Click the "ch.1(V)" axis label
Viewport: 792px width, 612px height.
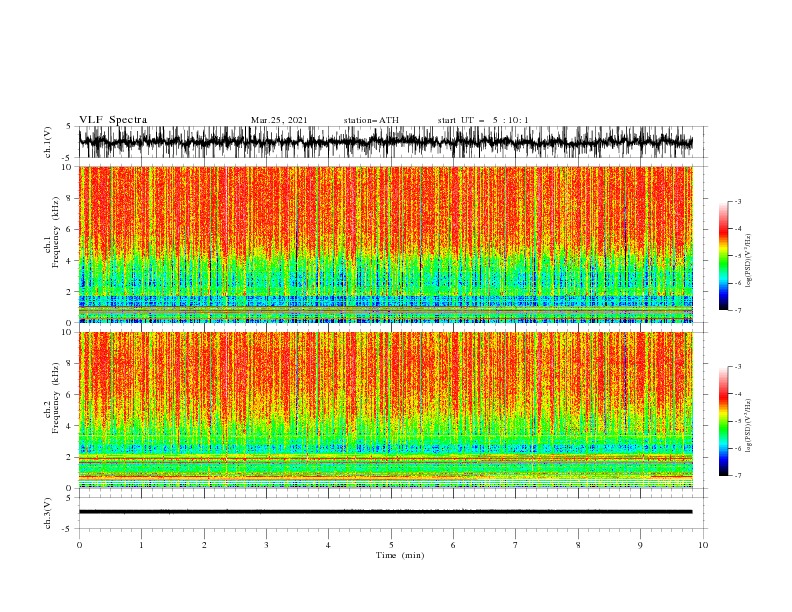click(48, 142)
